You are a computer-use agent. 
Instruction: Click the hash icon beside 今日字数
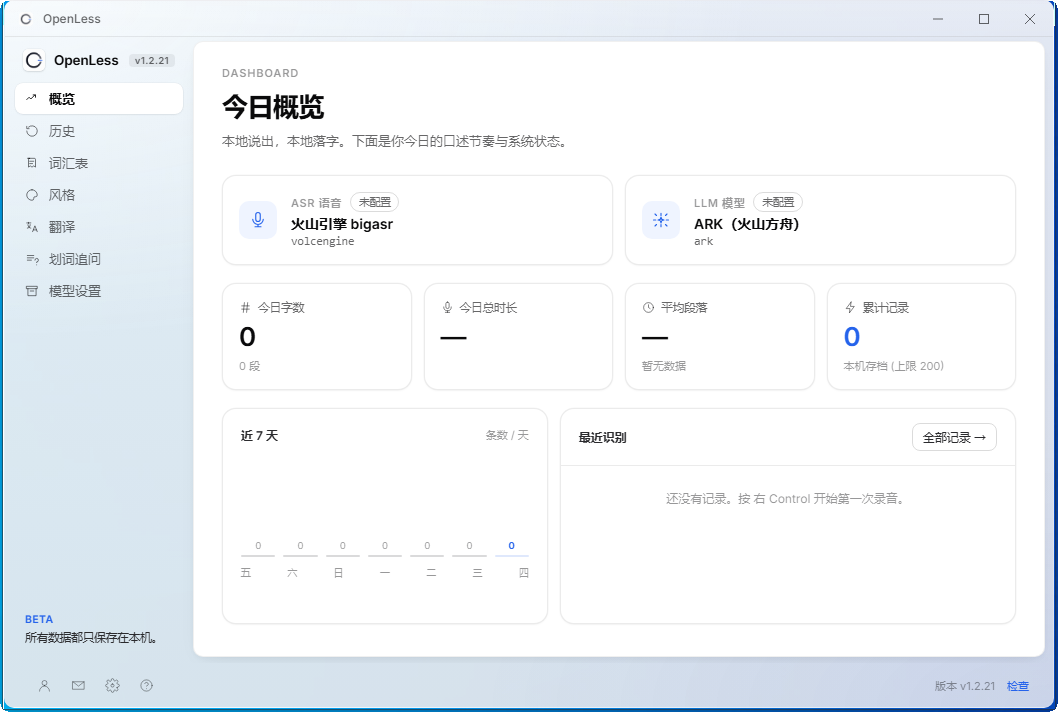(x=246, y=308)
